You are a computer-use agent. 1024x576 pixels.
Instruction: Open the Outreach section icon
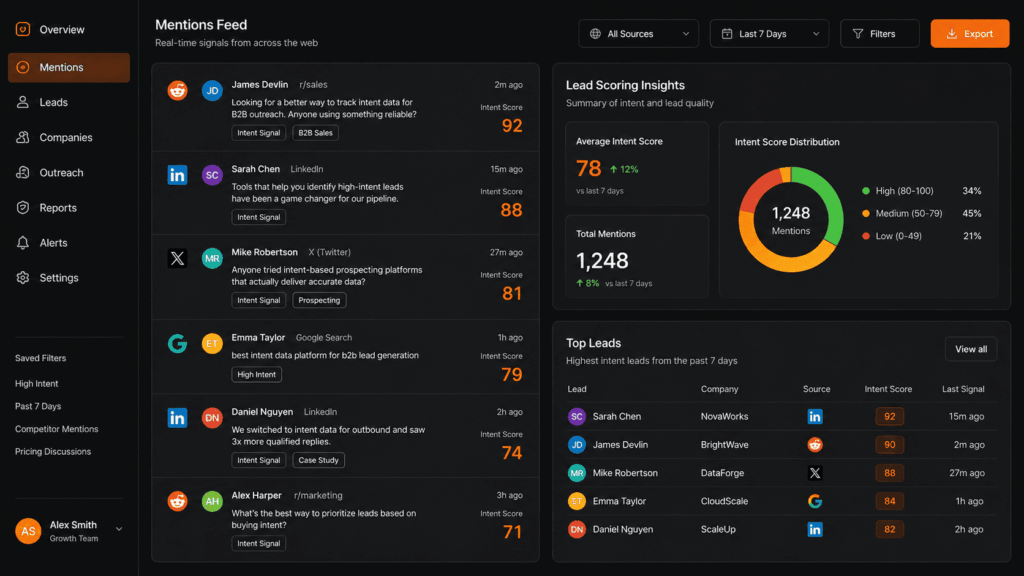click(x=22, y=172)
